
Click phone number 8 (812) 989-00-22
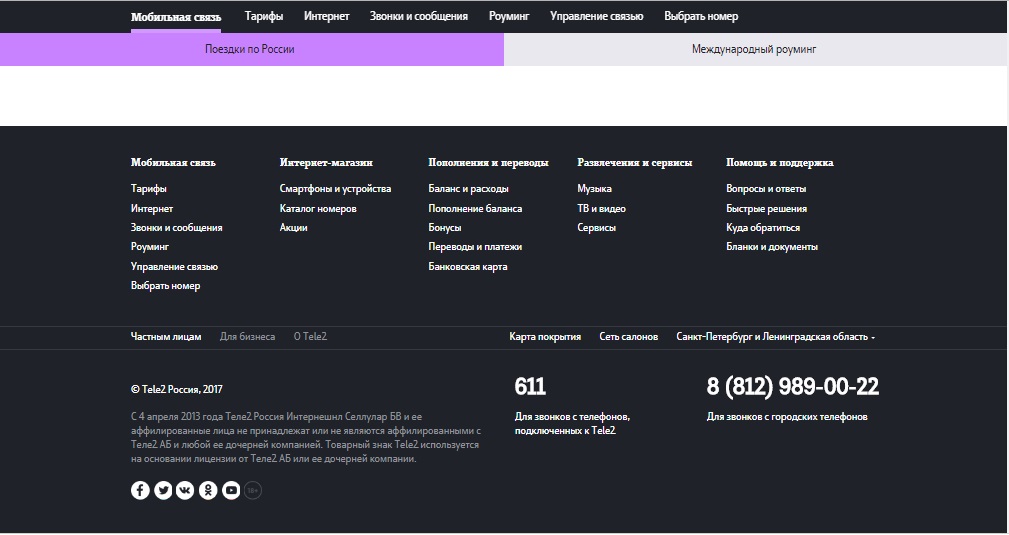coord(793,386)
